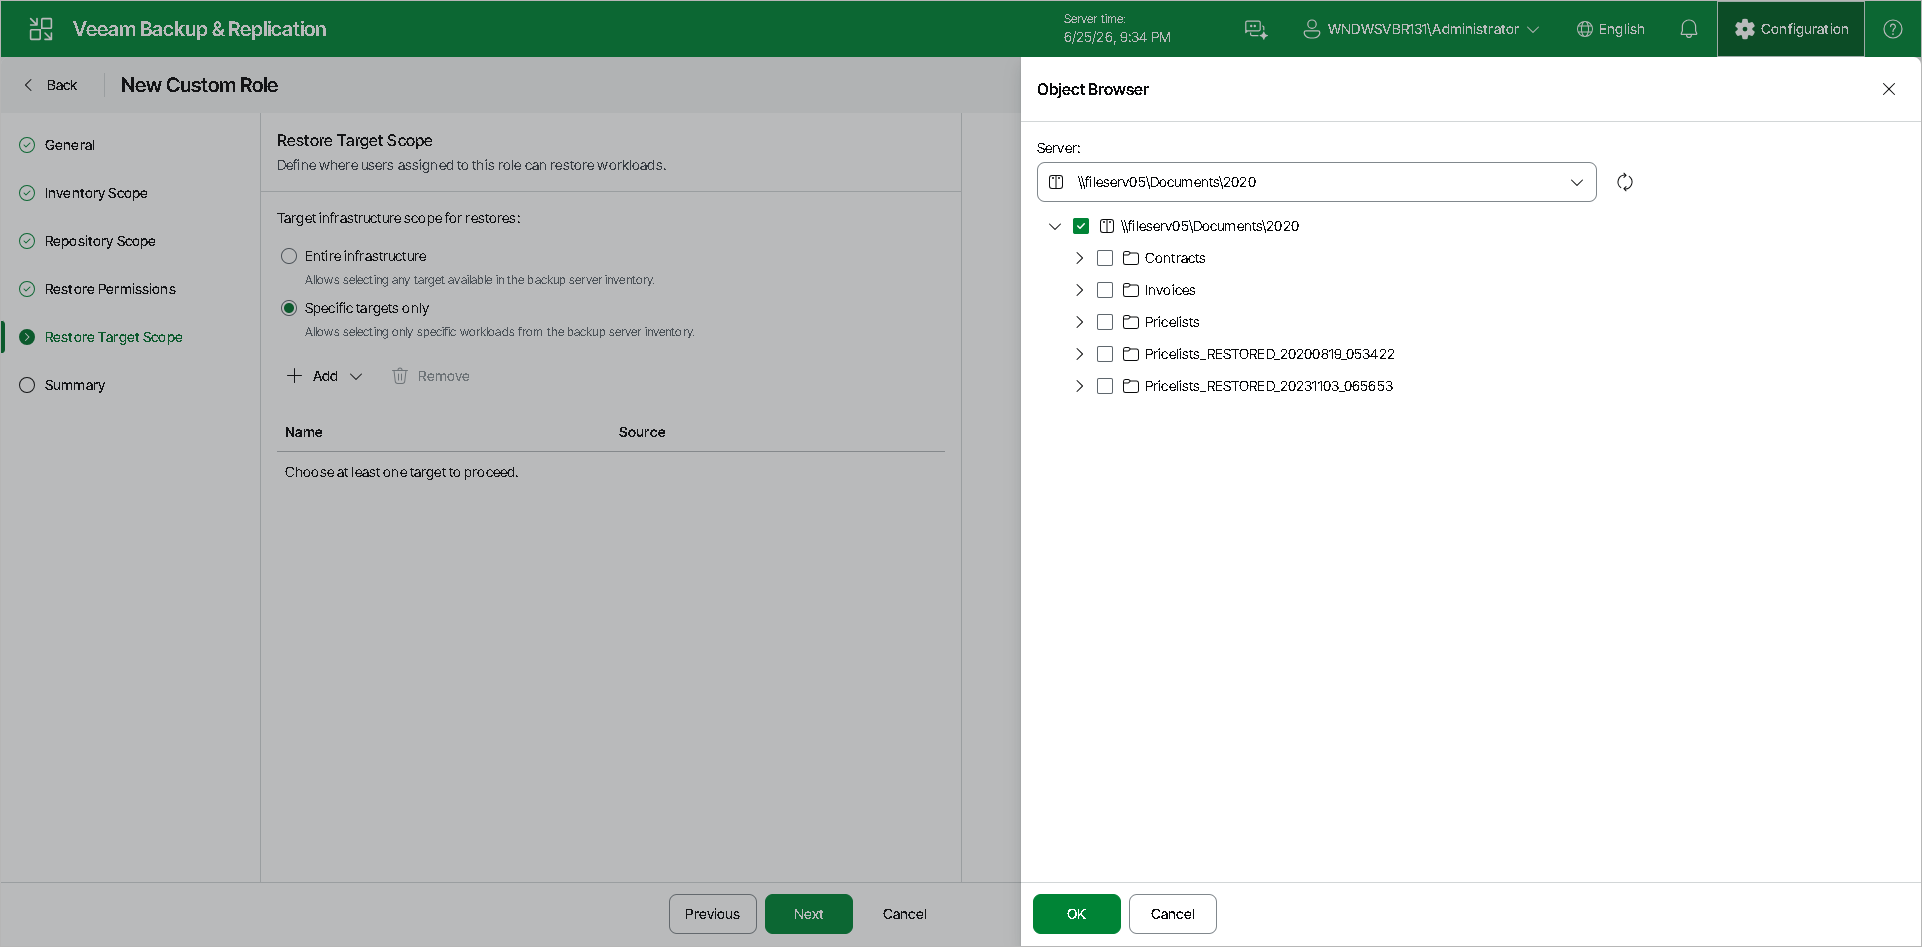The image size is (1922, 947).
Task: Open the Server dropdown list
Action: click(x=1317, y=182)
